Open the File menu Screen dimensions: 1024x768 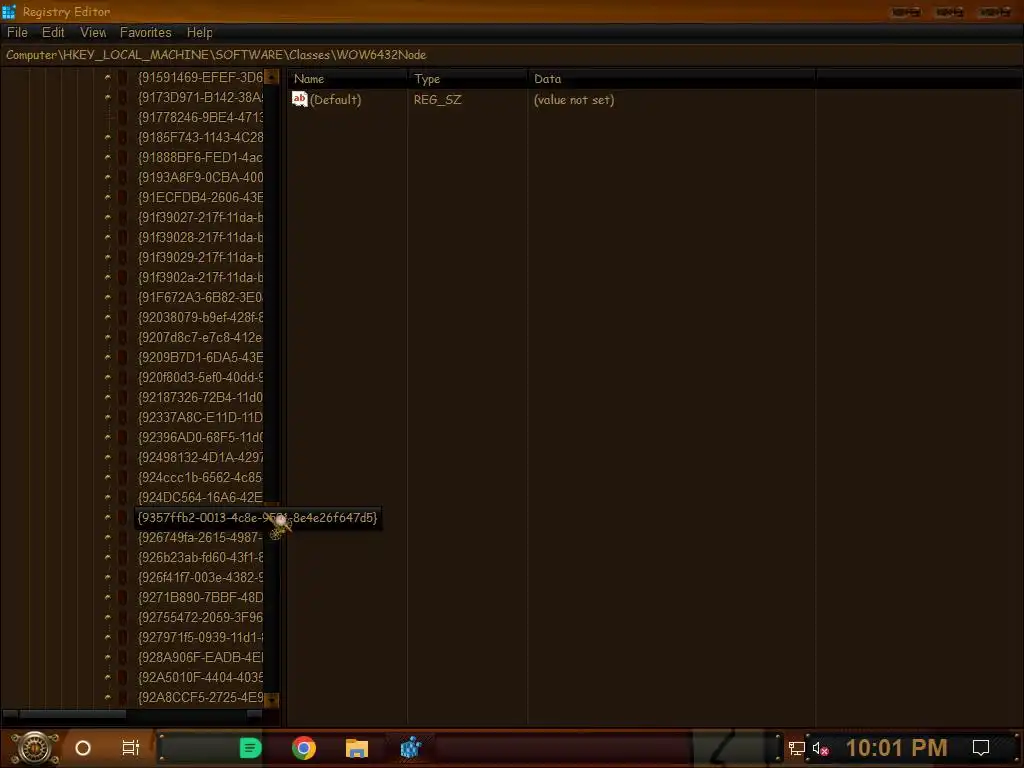(17, 32)
